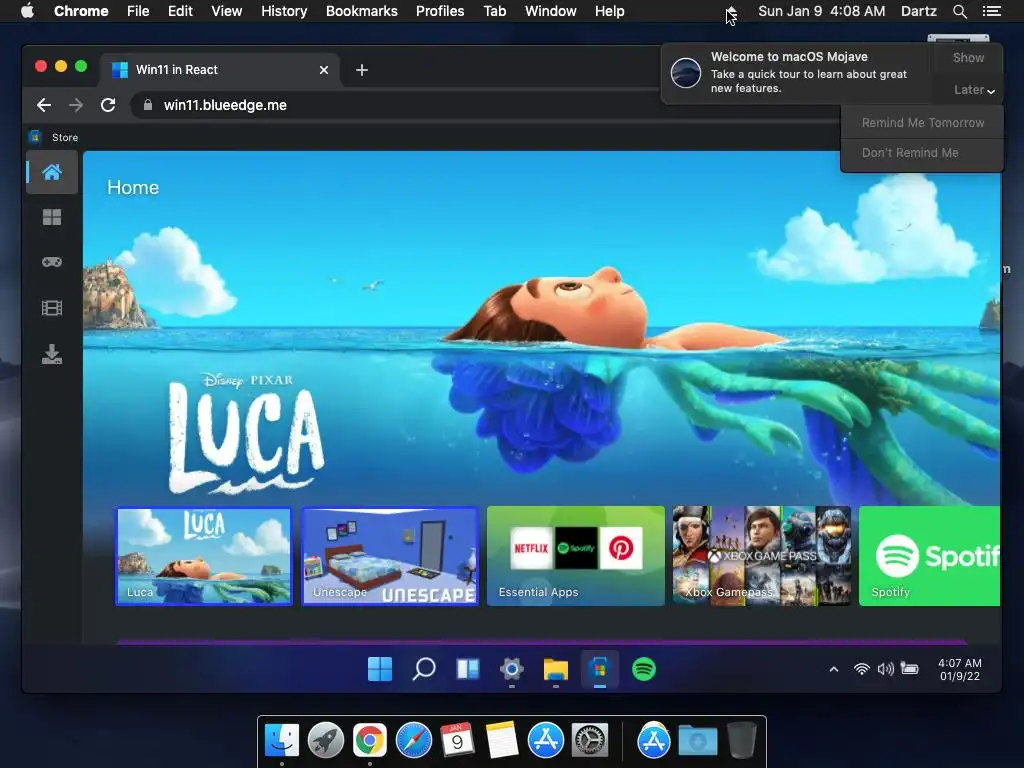The height and width of the screenshot is (768, 1024).
Task: Open the Apps grid sidebar icon
Action: (52, 217)
